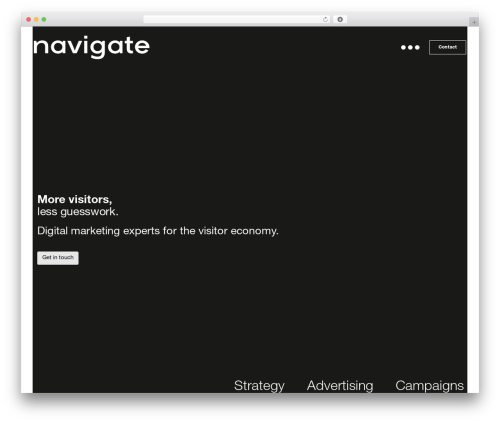Click 'Digital marketing experts for the visitor economy.' text
The height and width of the screenshot is (423, 500).
[x=158, y=231]
